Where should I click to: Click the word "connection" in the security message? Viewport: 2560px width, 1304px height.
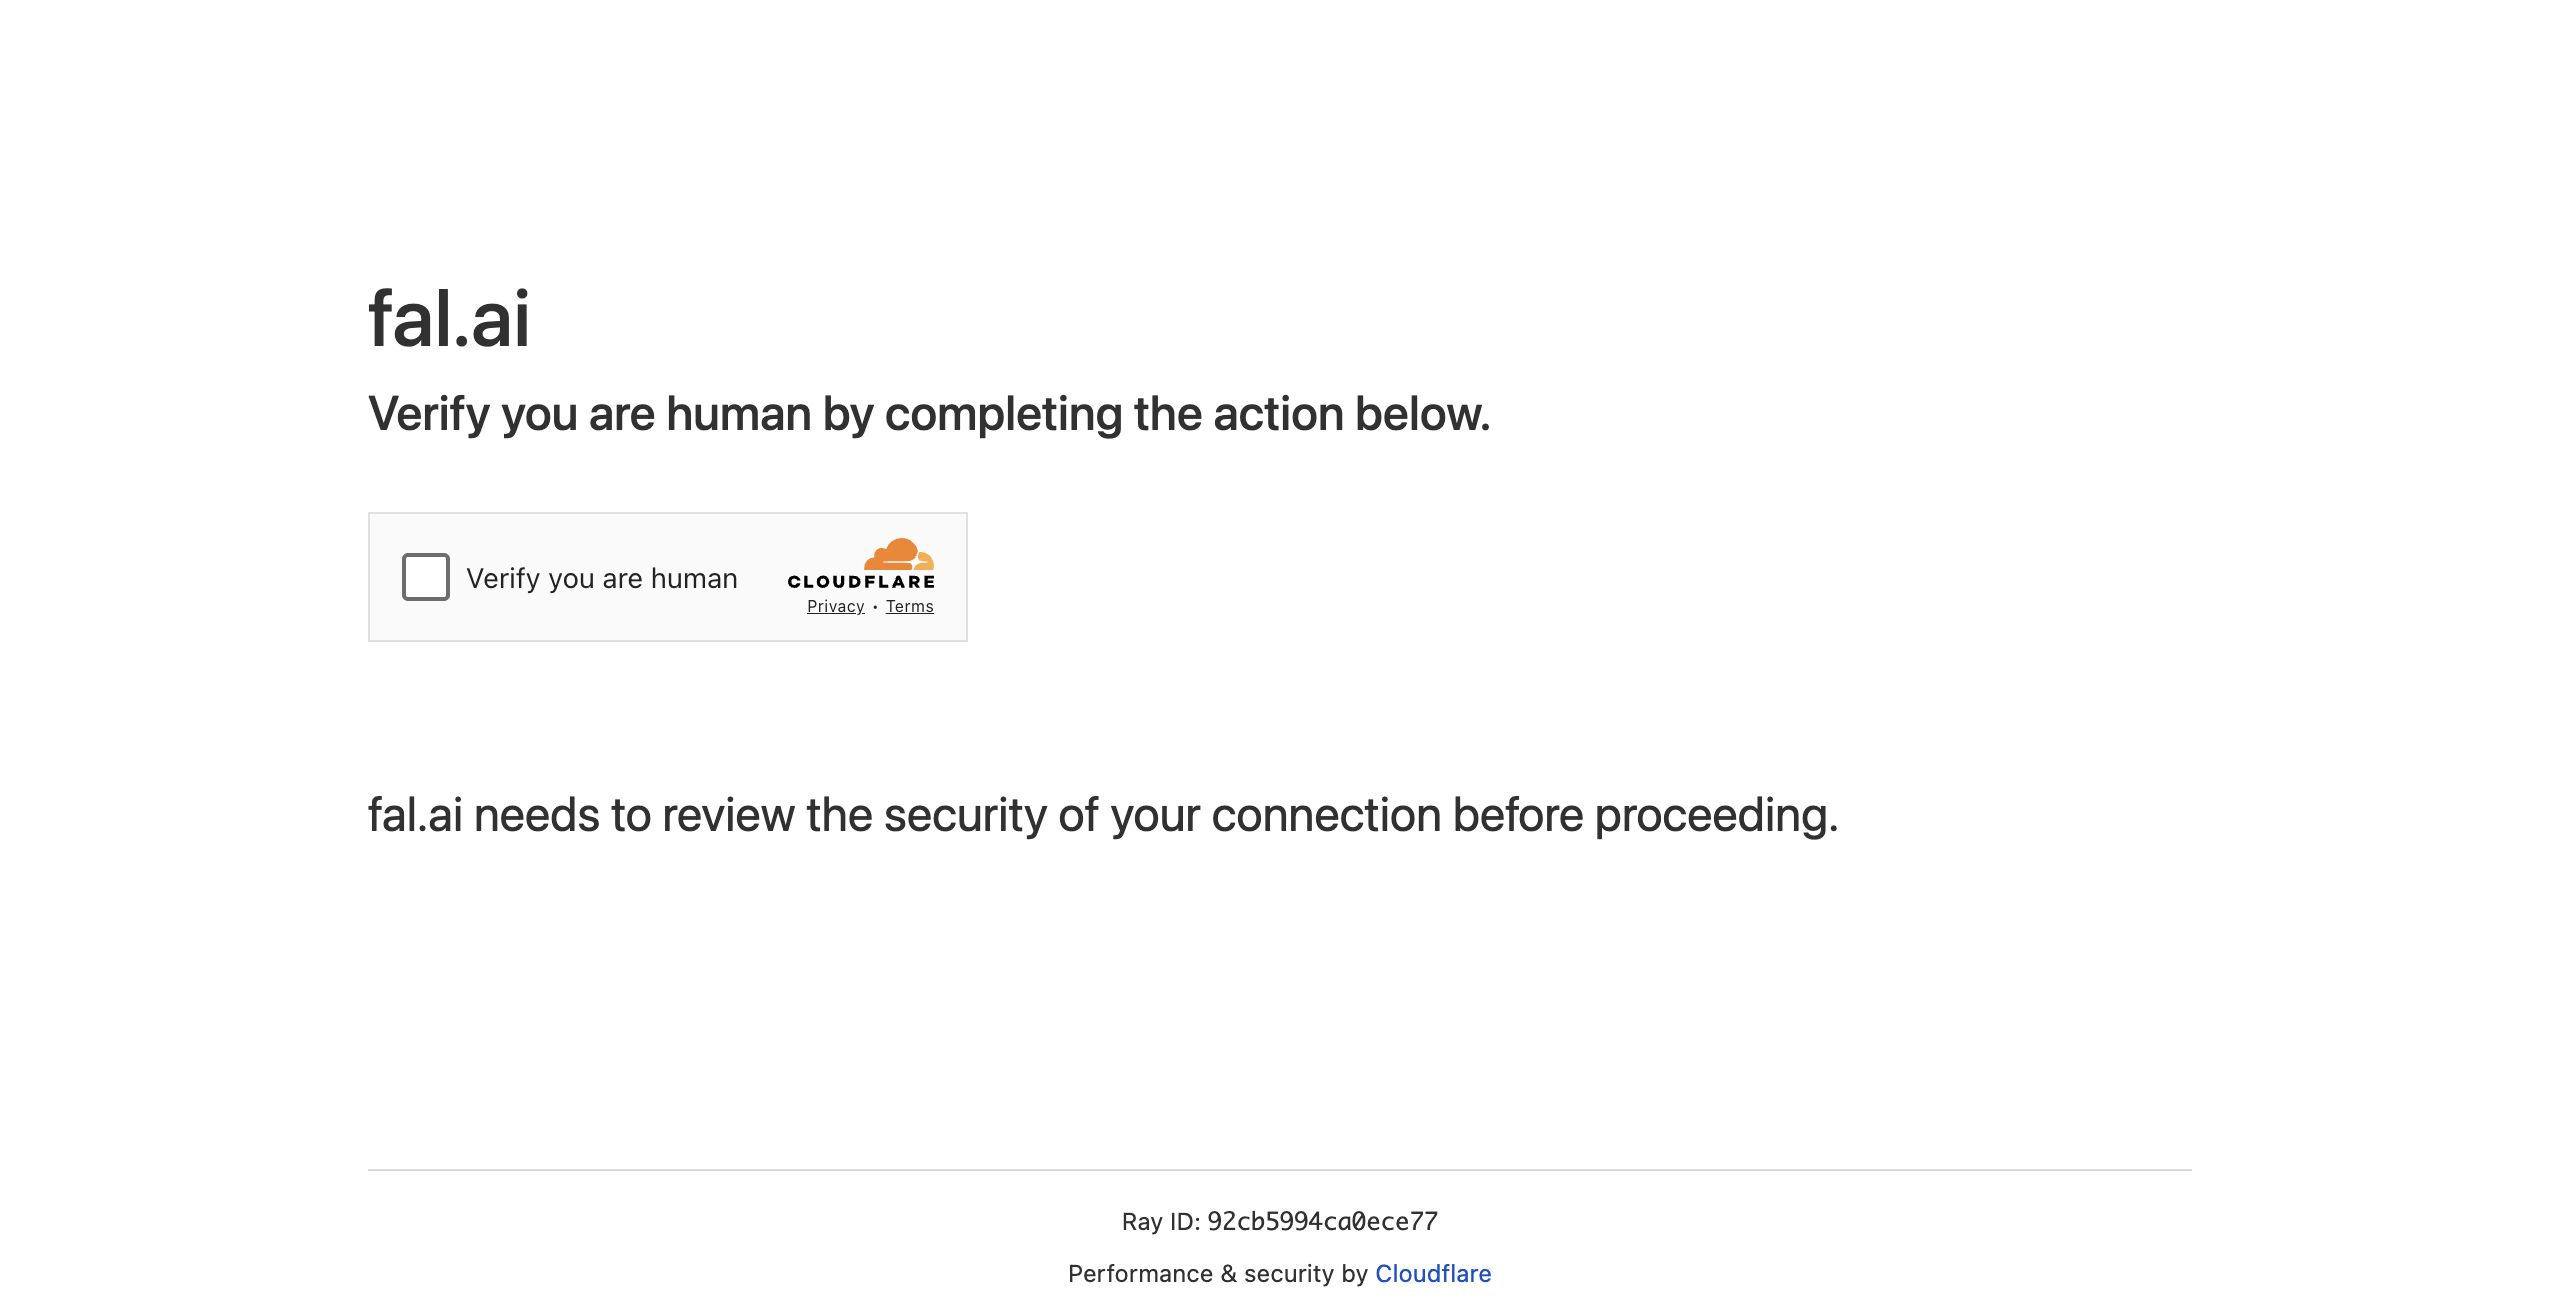click(x=1325, y=815)
